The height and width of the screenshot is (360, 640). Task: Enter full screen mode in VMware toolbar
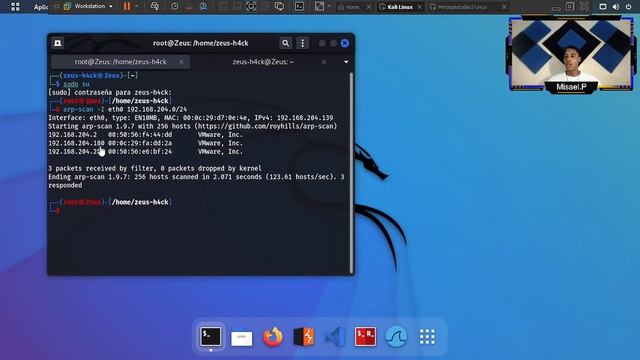[x=251, y=6]
